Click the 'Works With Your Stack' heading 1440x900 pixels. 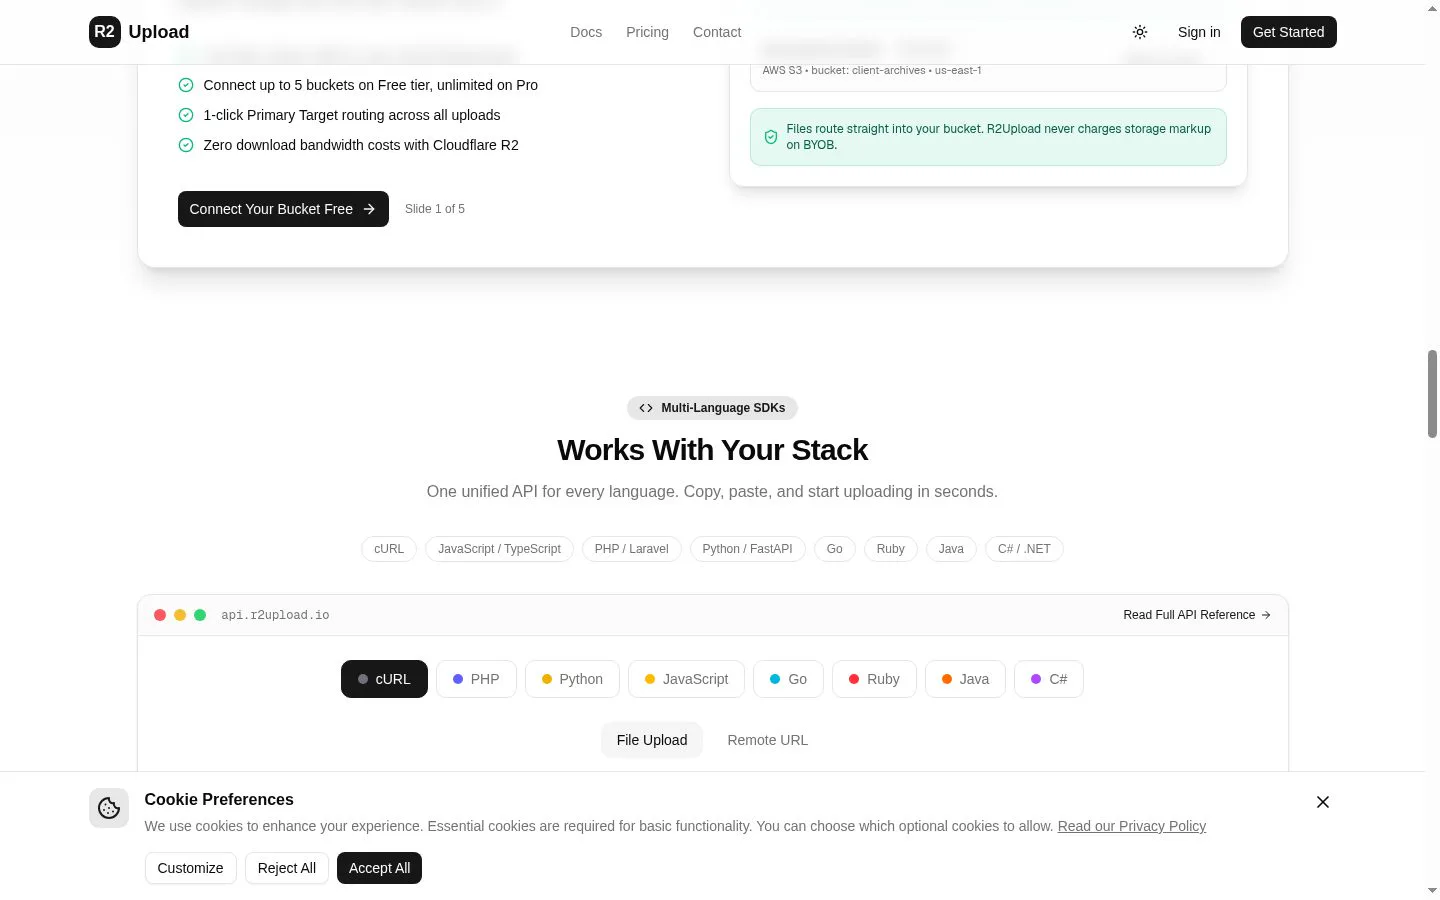click(712, 450)
